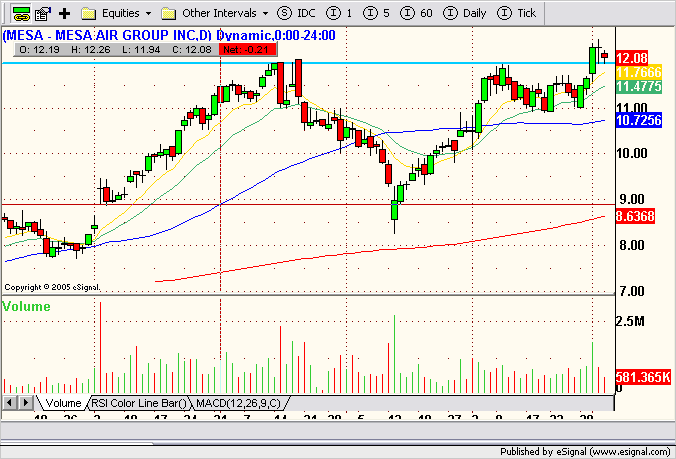
Task: Click the Published by eSignal link text
Action: click(x=585, y=452)
